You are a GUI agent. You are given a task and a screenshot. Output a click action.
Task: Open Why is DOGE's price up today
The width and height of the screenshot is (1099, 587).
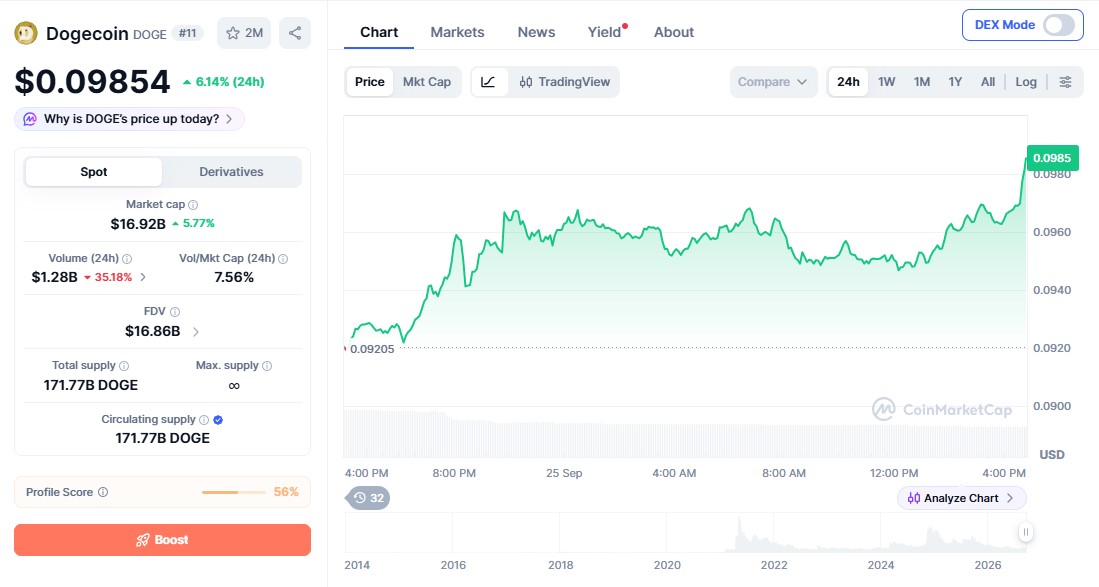[x=130, y=119]
